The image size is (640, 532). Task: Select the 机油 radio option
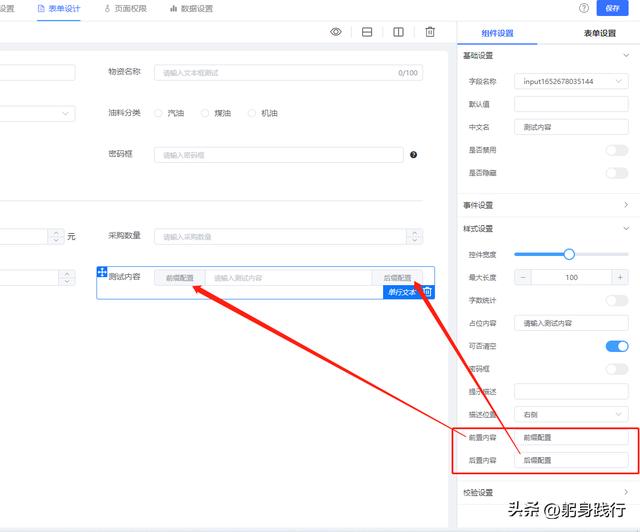pyautogui.click(x=252, y=113)
